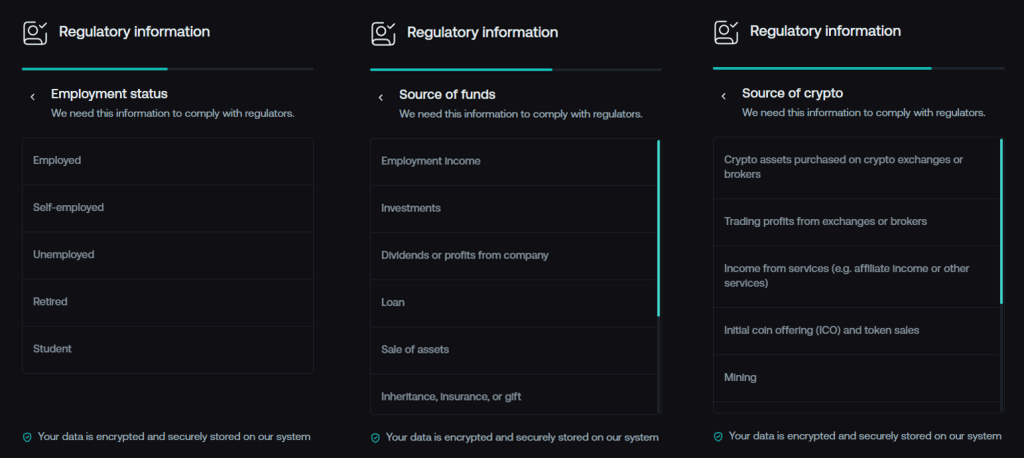
Task: Click the profile icon in Source of funds panel
Action: pyautogui.click(x=383, y=33)
